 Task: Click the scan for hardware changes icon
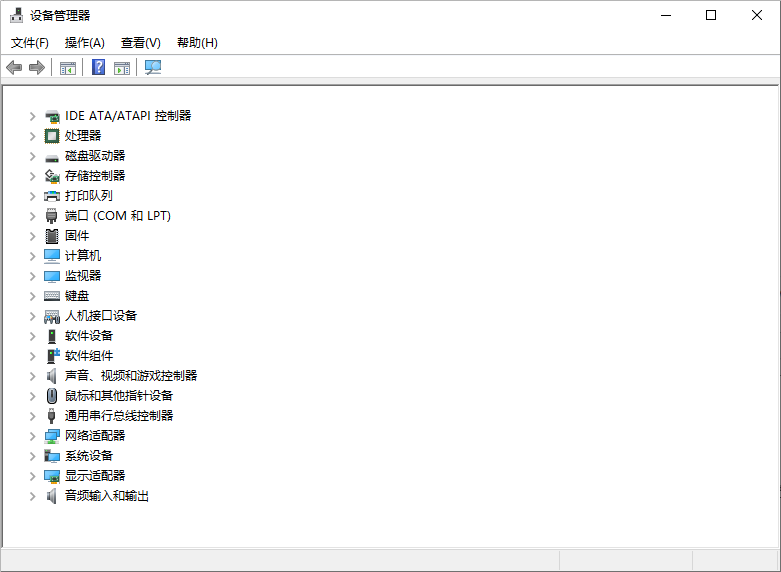pos(153,67)
